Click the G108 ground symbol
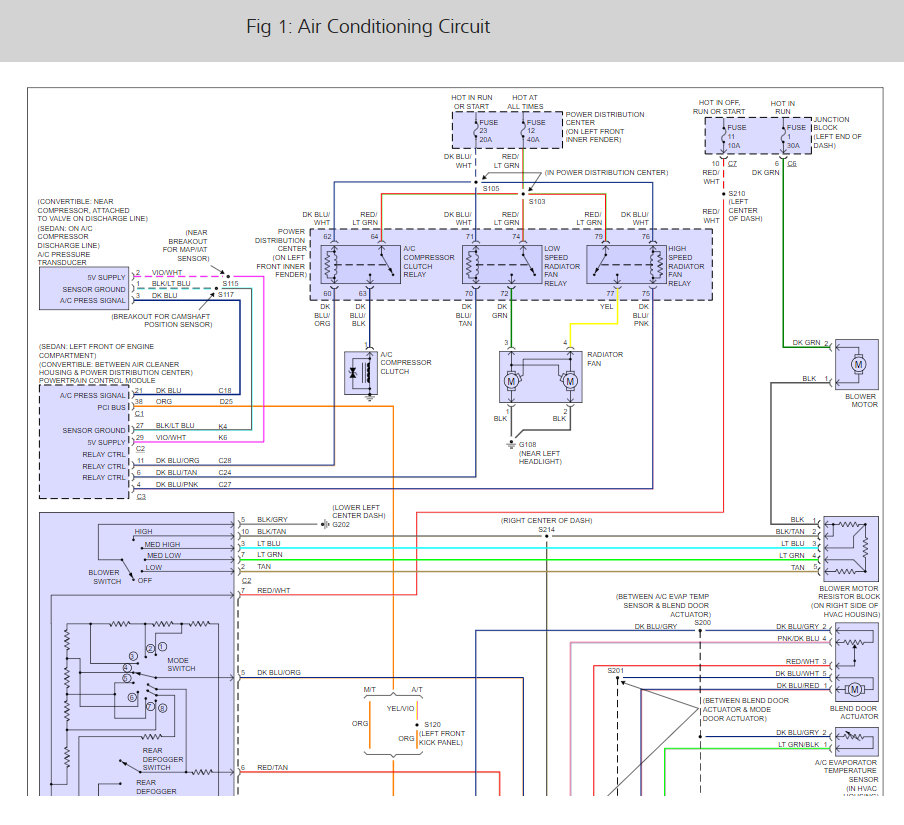 tap(511, 444)
